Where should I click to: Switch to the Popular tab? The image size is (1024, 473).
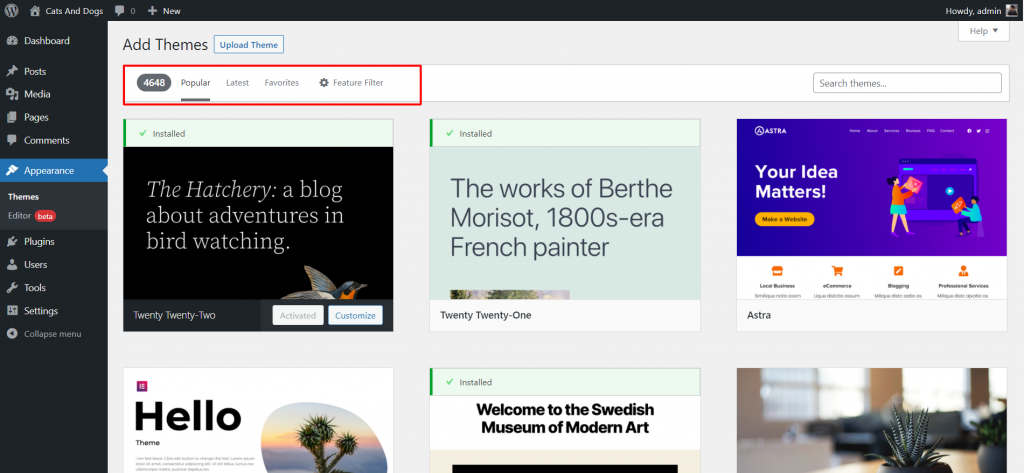(195, 83)
